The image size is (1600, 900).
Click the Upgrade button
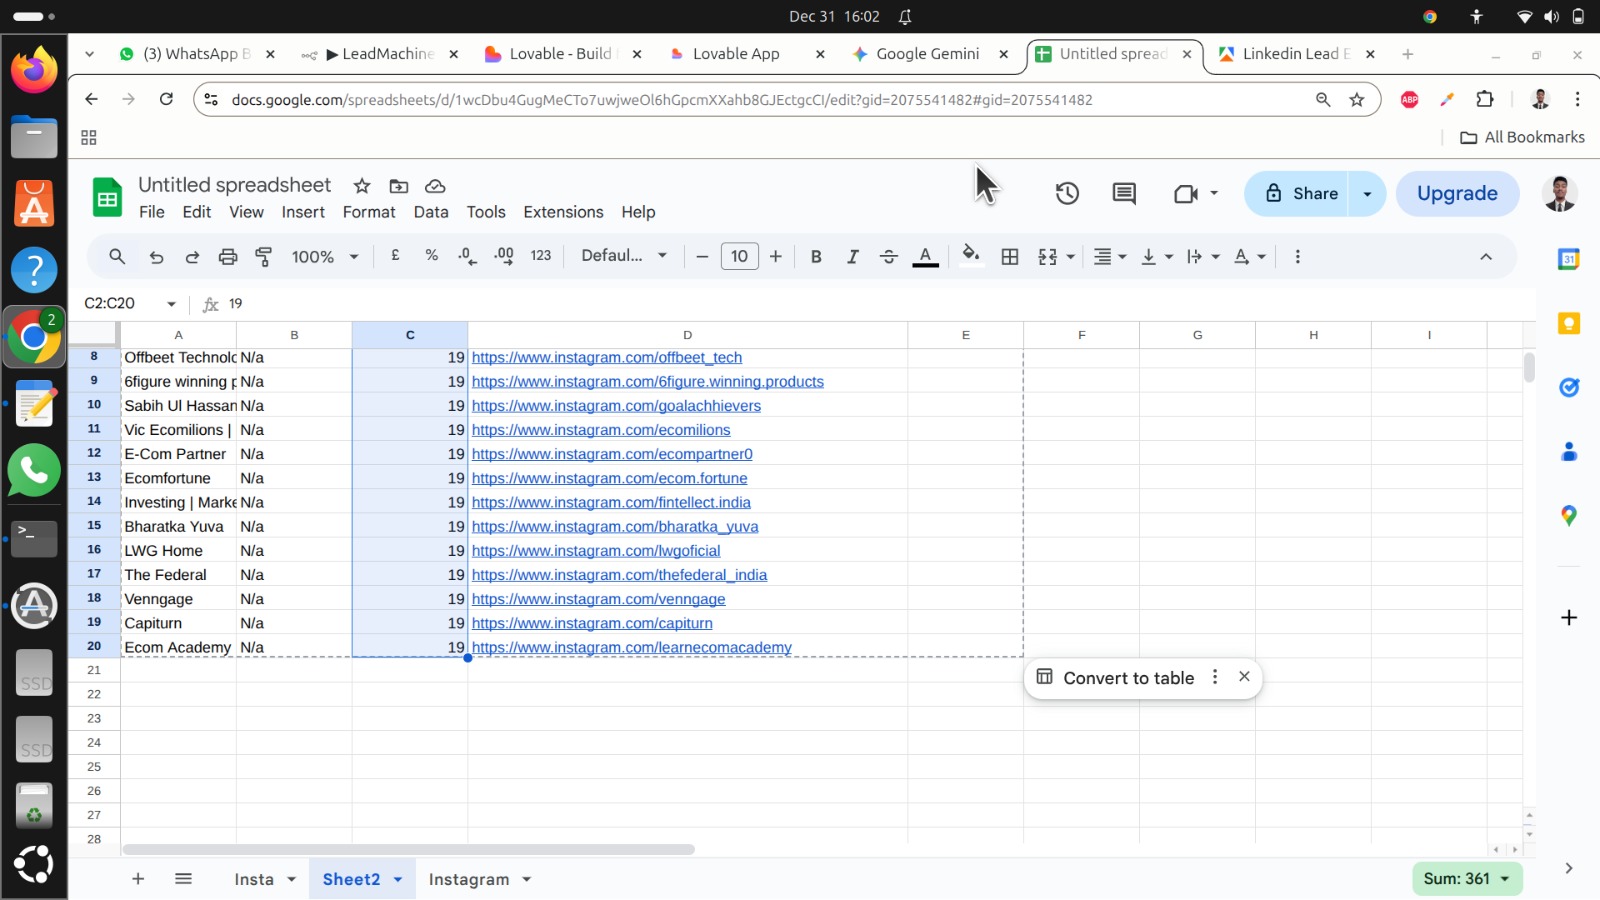click(1457, 194)
